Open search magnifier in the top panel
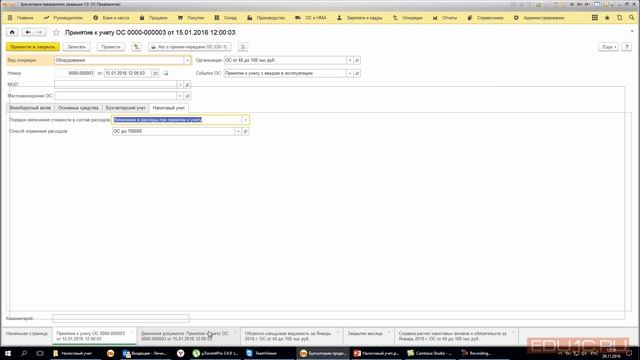This screenshot has height=360, width=640. pos(632,18)
